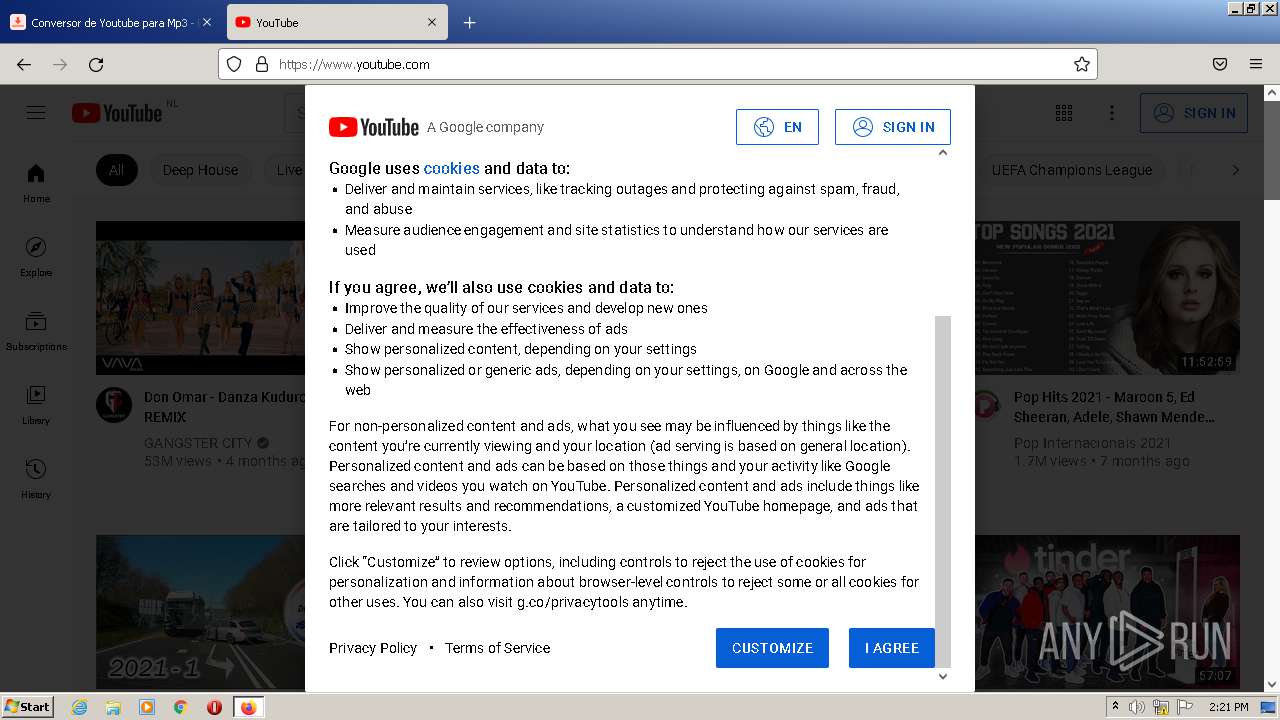Follow the cookies hyperlink
Image resolution: width=1280 pixels, height=720 pixels.
coord(451,168)
